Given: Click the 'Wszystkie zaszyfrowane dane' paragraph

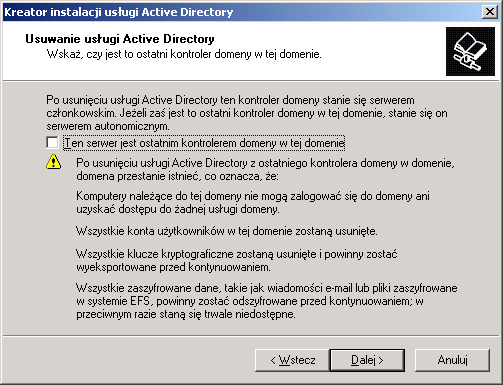Looking at the screenshot, I should click(267, 301).
